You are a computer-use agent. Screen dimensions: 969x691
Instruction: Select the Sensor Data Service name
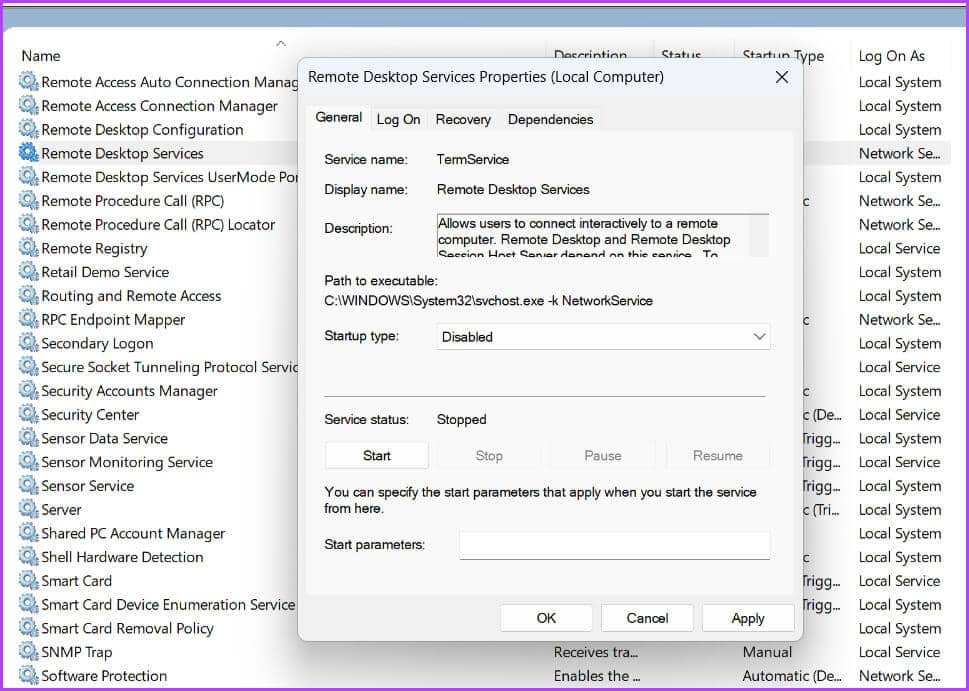click(104, 438)
